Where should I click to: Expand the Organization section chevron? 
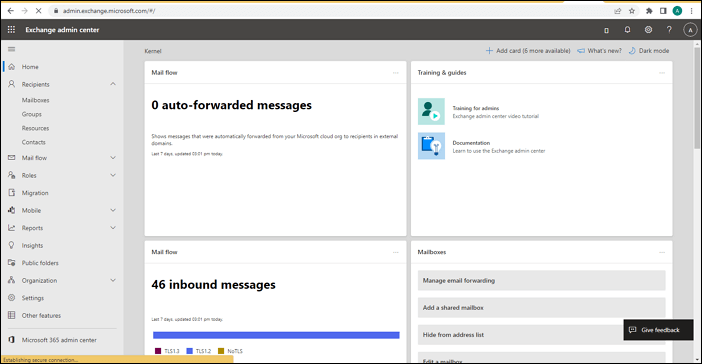tap(113, 280)
